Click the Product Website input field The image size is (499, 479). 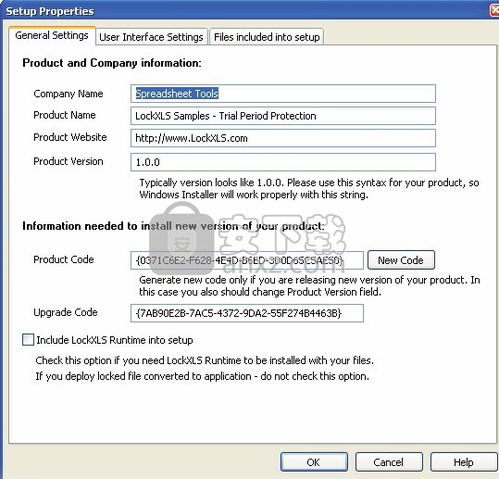283,138
